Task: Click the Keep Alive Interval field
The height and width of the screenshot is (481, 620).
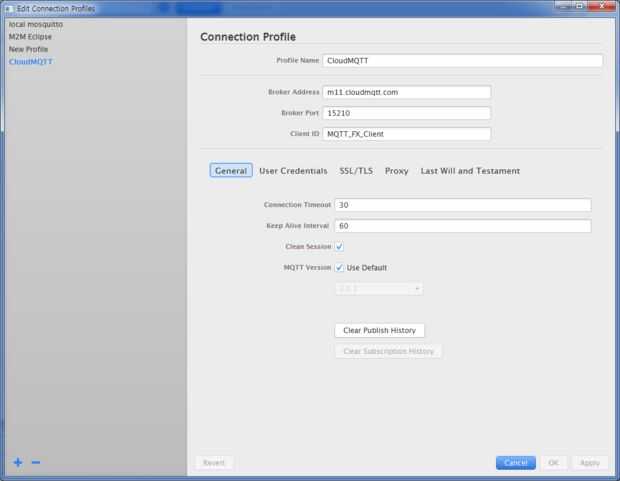Action: pos(463,226)
